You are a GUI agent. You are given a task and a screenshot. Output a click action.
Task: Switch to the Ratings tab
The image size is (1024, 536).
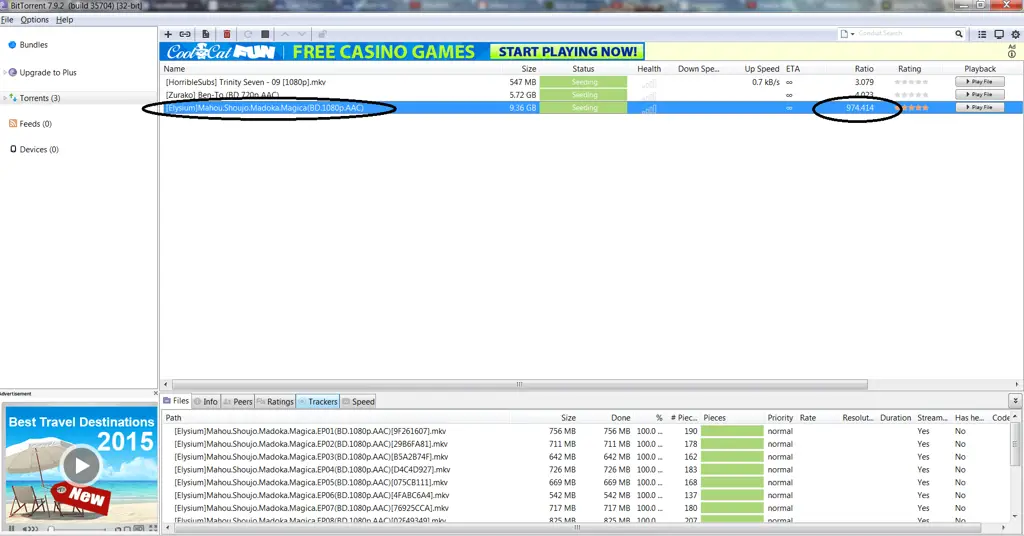pos(275,402)
